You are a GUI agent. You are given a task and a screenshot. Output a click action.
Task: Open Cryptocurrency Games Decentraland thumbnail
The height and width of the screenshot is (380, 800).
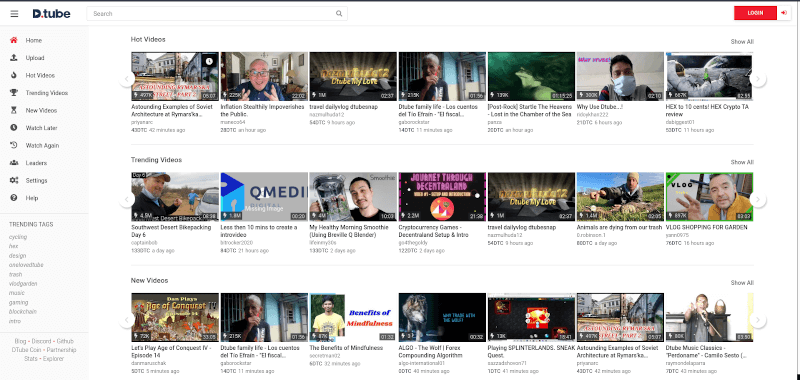[442, 196]
